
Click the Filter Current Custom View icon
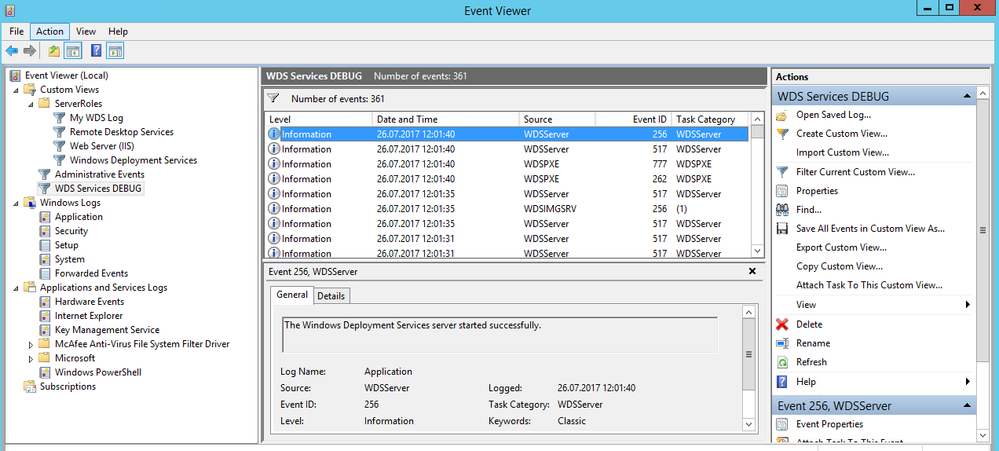point(782,172)
